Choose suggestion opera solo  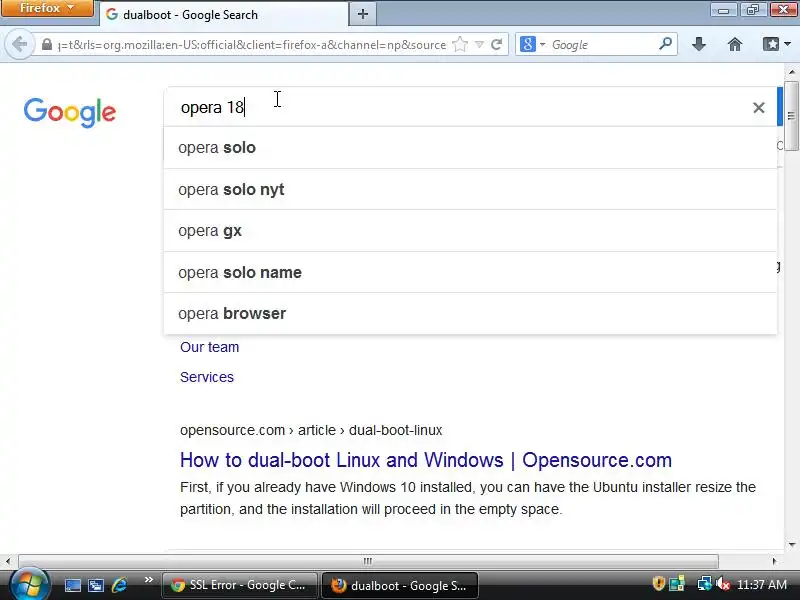point(470,147)
